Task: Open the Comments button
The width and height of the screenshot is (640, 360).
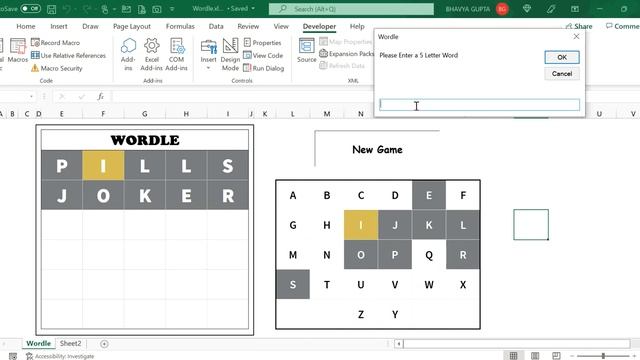Action: (622, 26)
